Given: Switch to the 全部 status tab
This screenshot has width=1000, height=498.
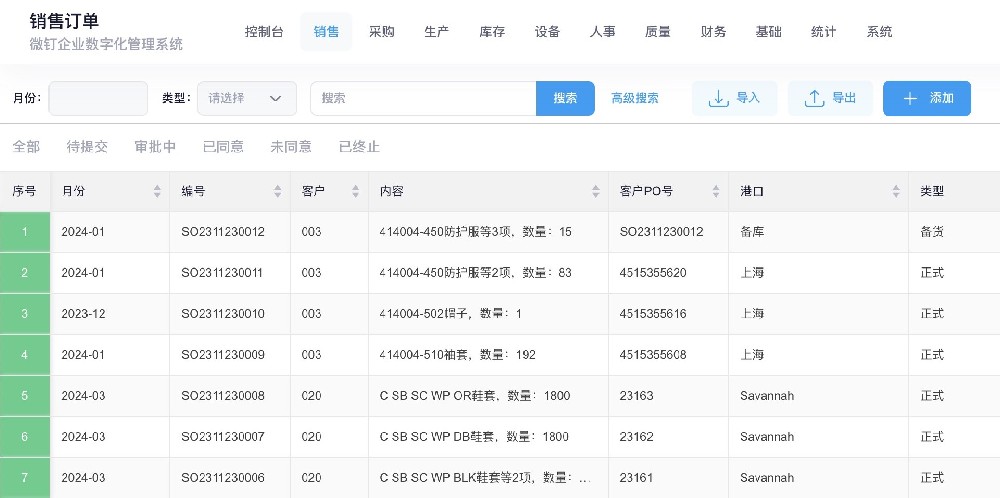Looking at the screenshot, I should pos(26,147).
